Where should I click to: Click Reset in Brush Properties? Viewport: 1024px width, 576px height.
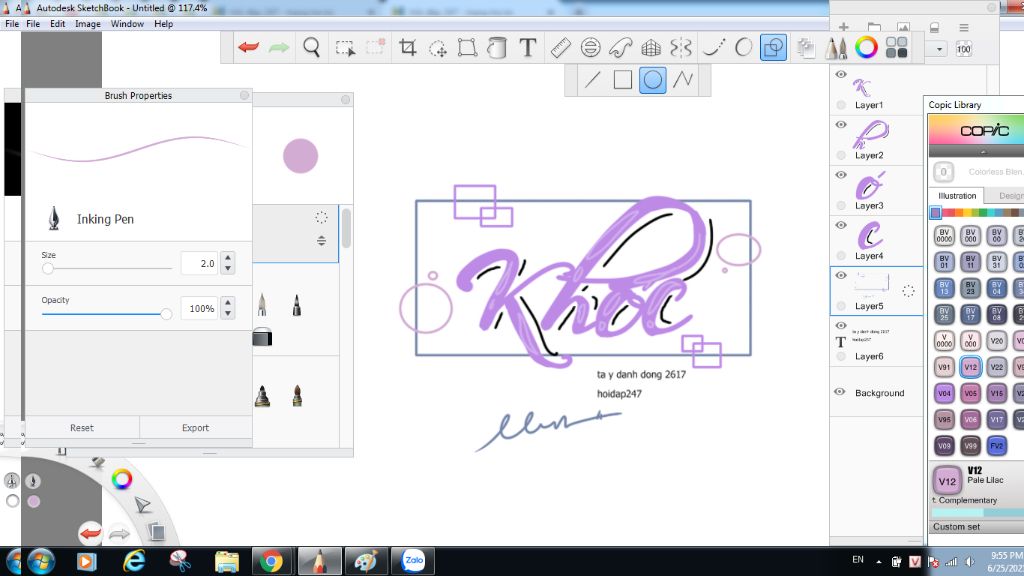[x=82, y=428]
